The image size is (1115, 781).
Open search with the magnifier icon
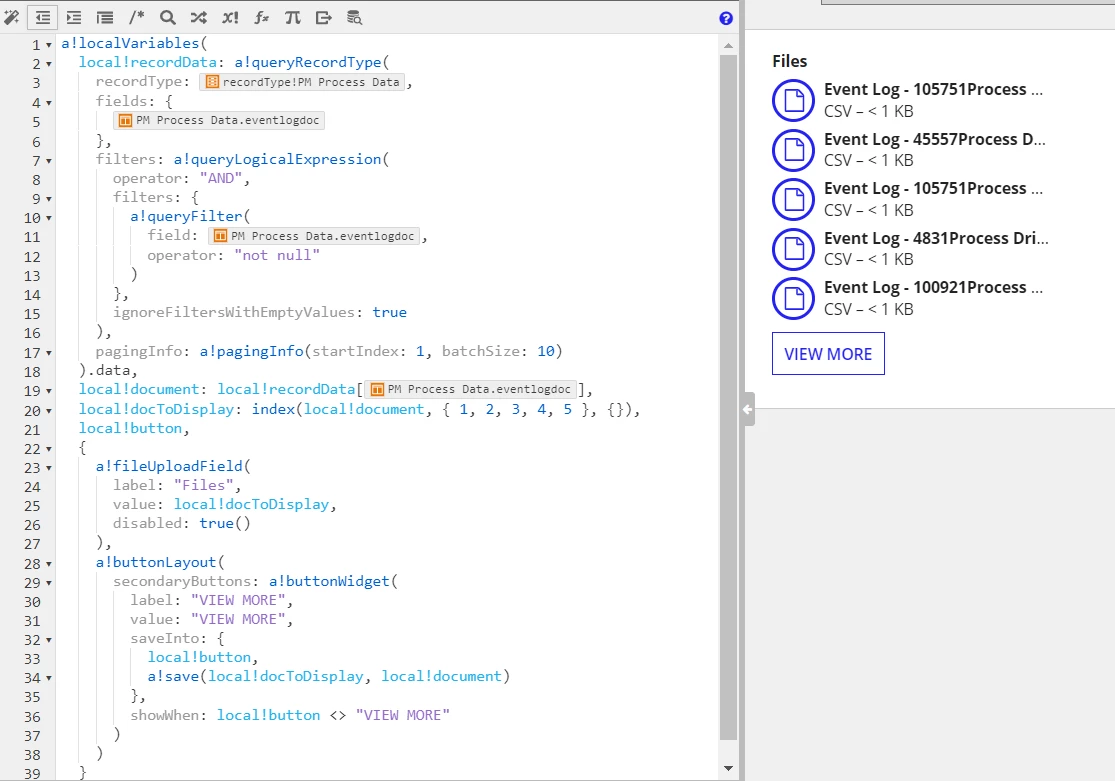click(x=167, y=18)
